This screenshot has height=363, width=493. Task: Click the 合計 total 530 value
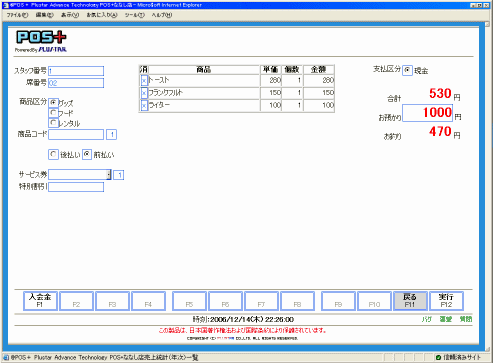tap(440, 94)
